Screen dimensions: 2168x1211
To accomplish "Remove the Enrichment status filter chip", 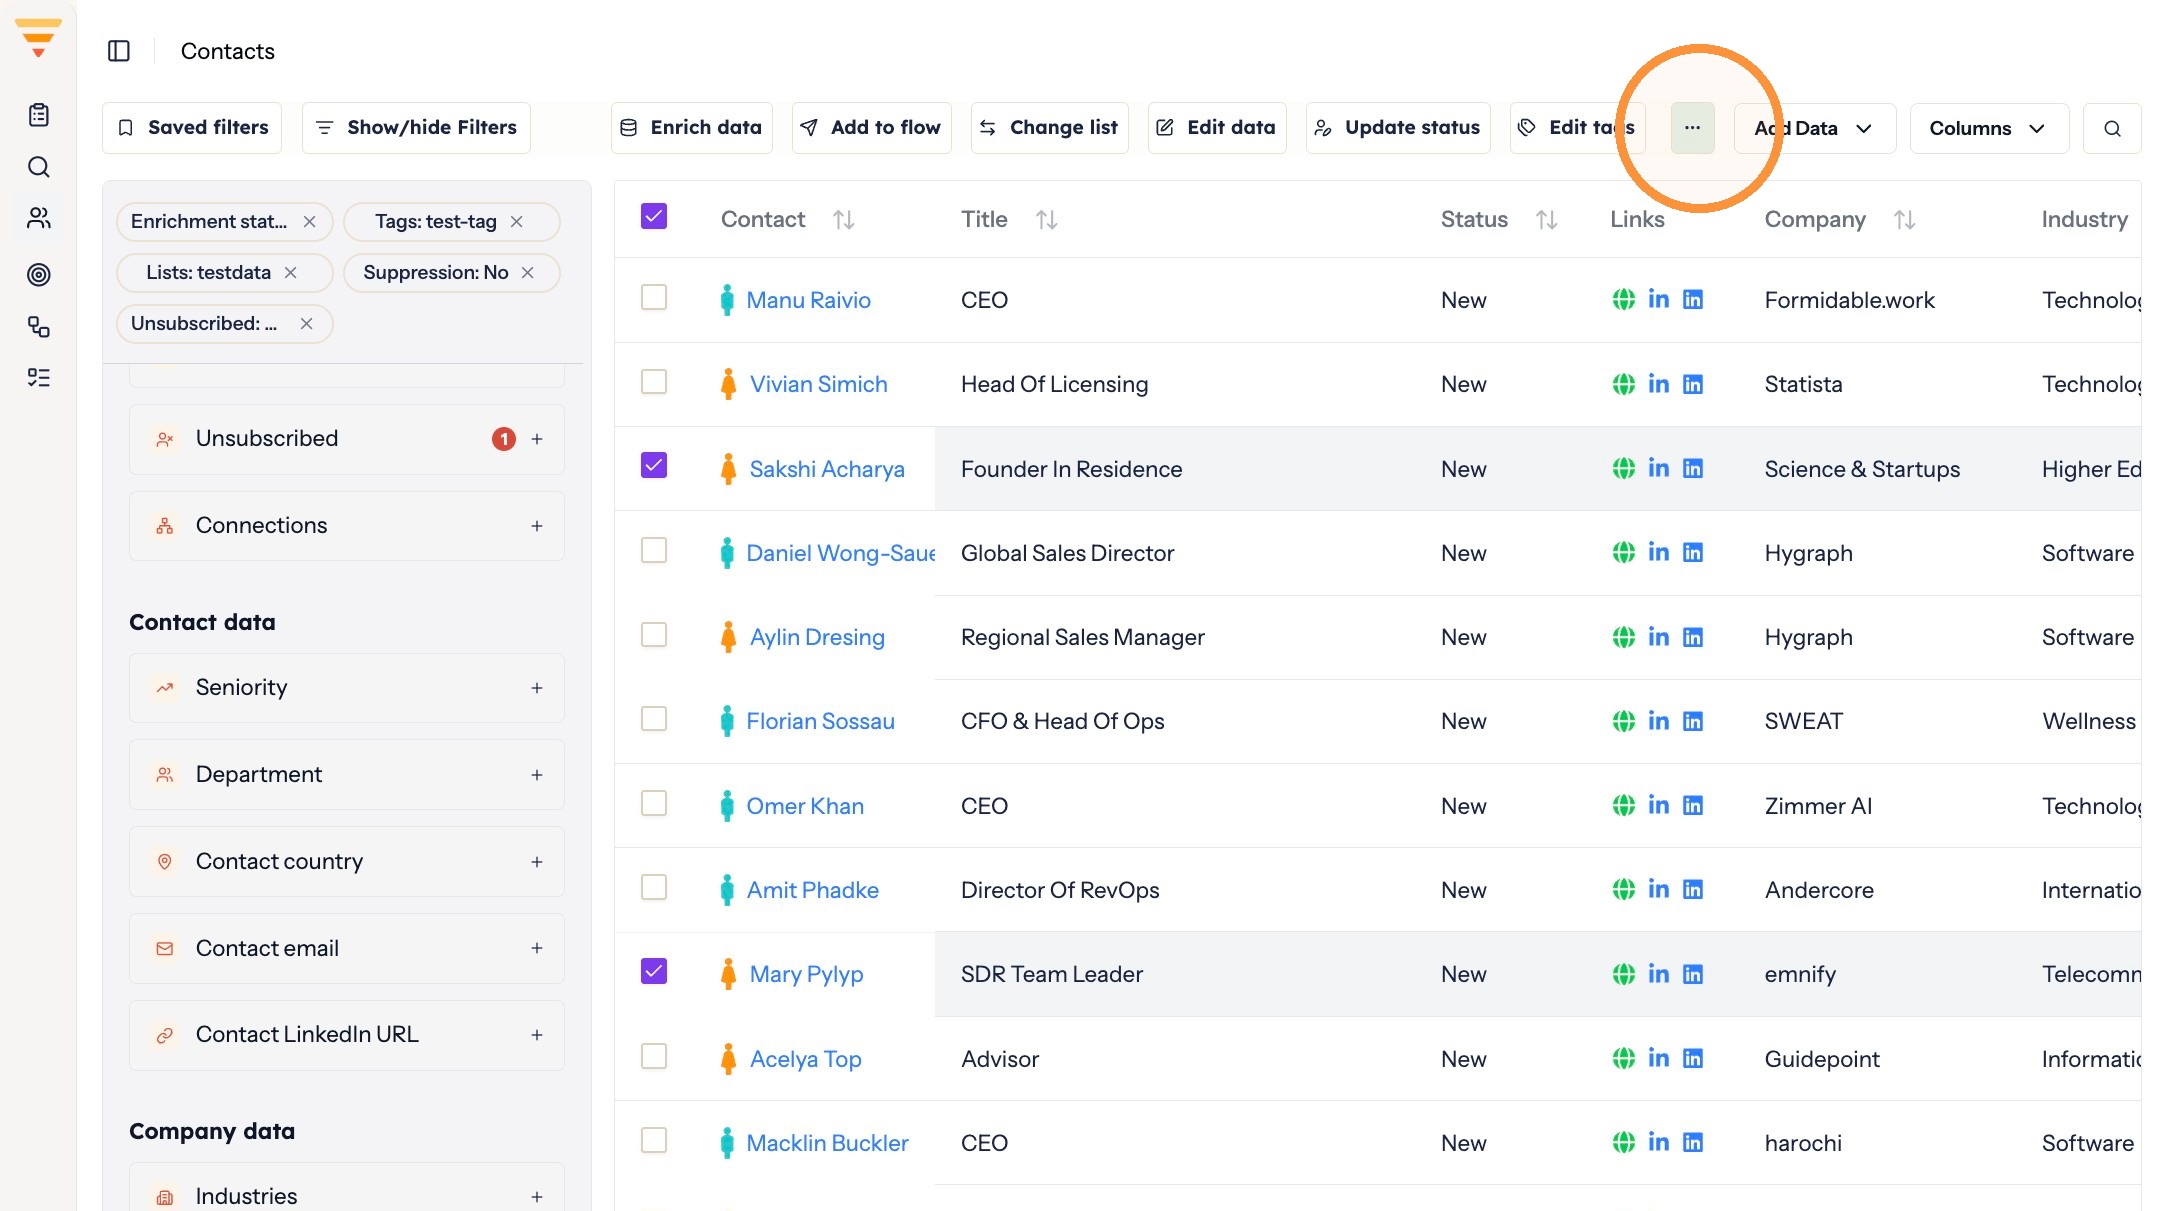I will [x=310, y=222].
